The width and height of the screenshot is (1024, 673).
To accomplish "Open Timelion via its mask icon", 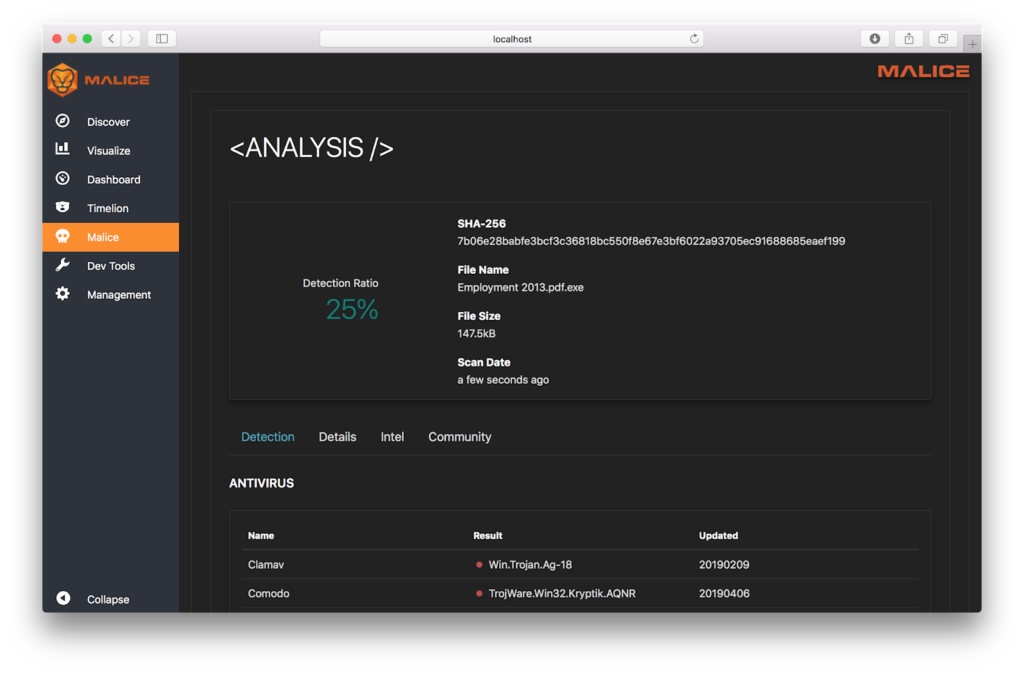I will 63,207.
